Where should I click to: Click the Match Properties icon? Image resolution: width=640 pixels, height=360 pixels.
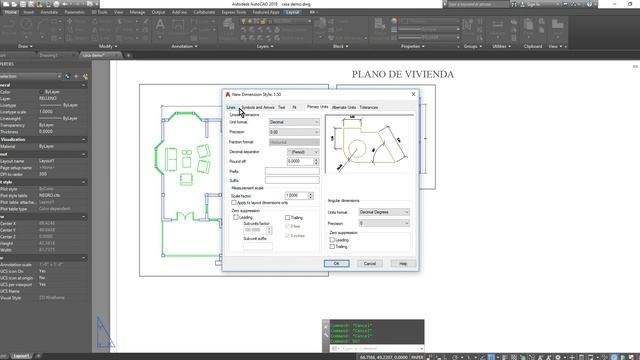click(x=380, y=25)
